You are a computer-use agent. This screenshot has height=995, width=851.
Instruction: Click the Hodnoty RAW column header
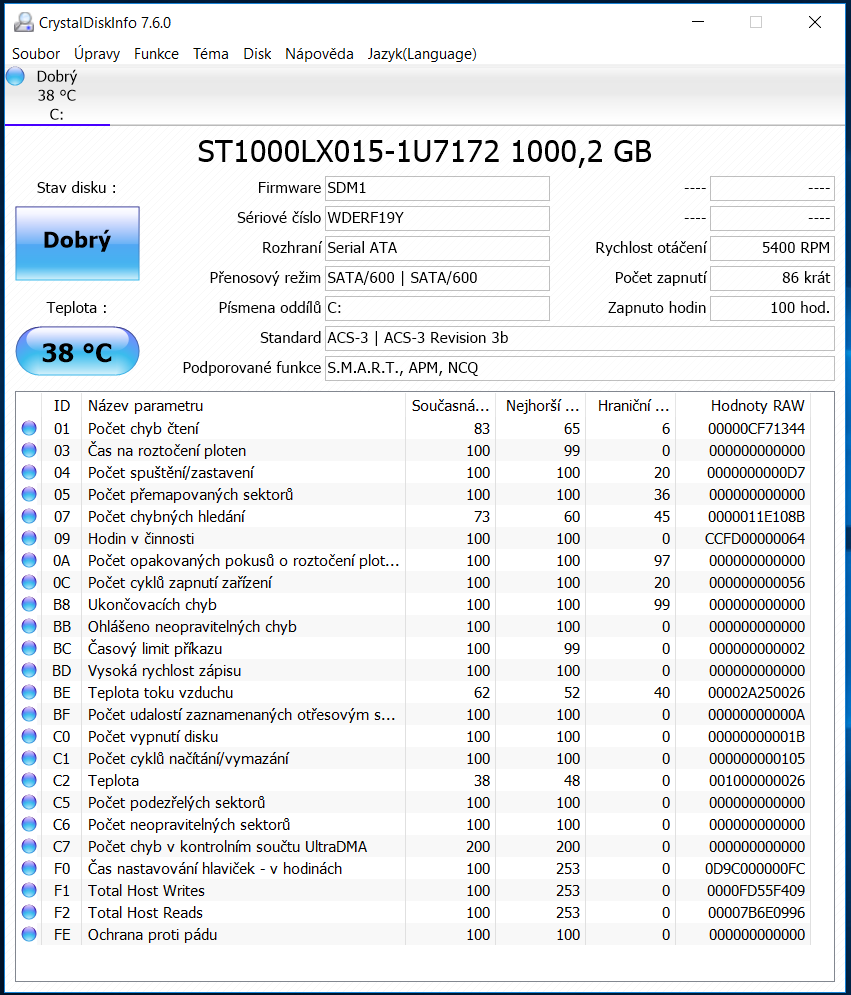click(x=744, y=405)
